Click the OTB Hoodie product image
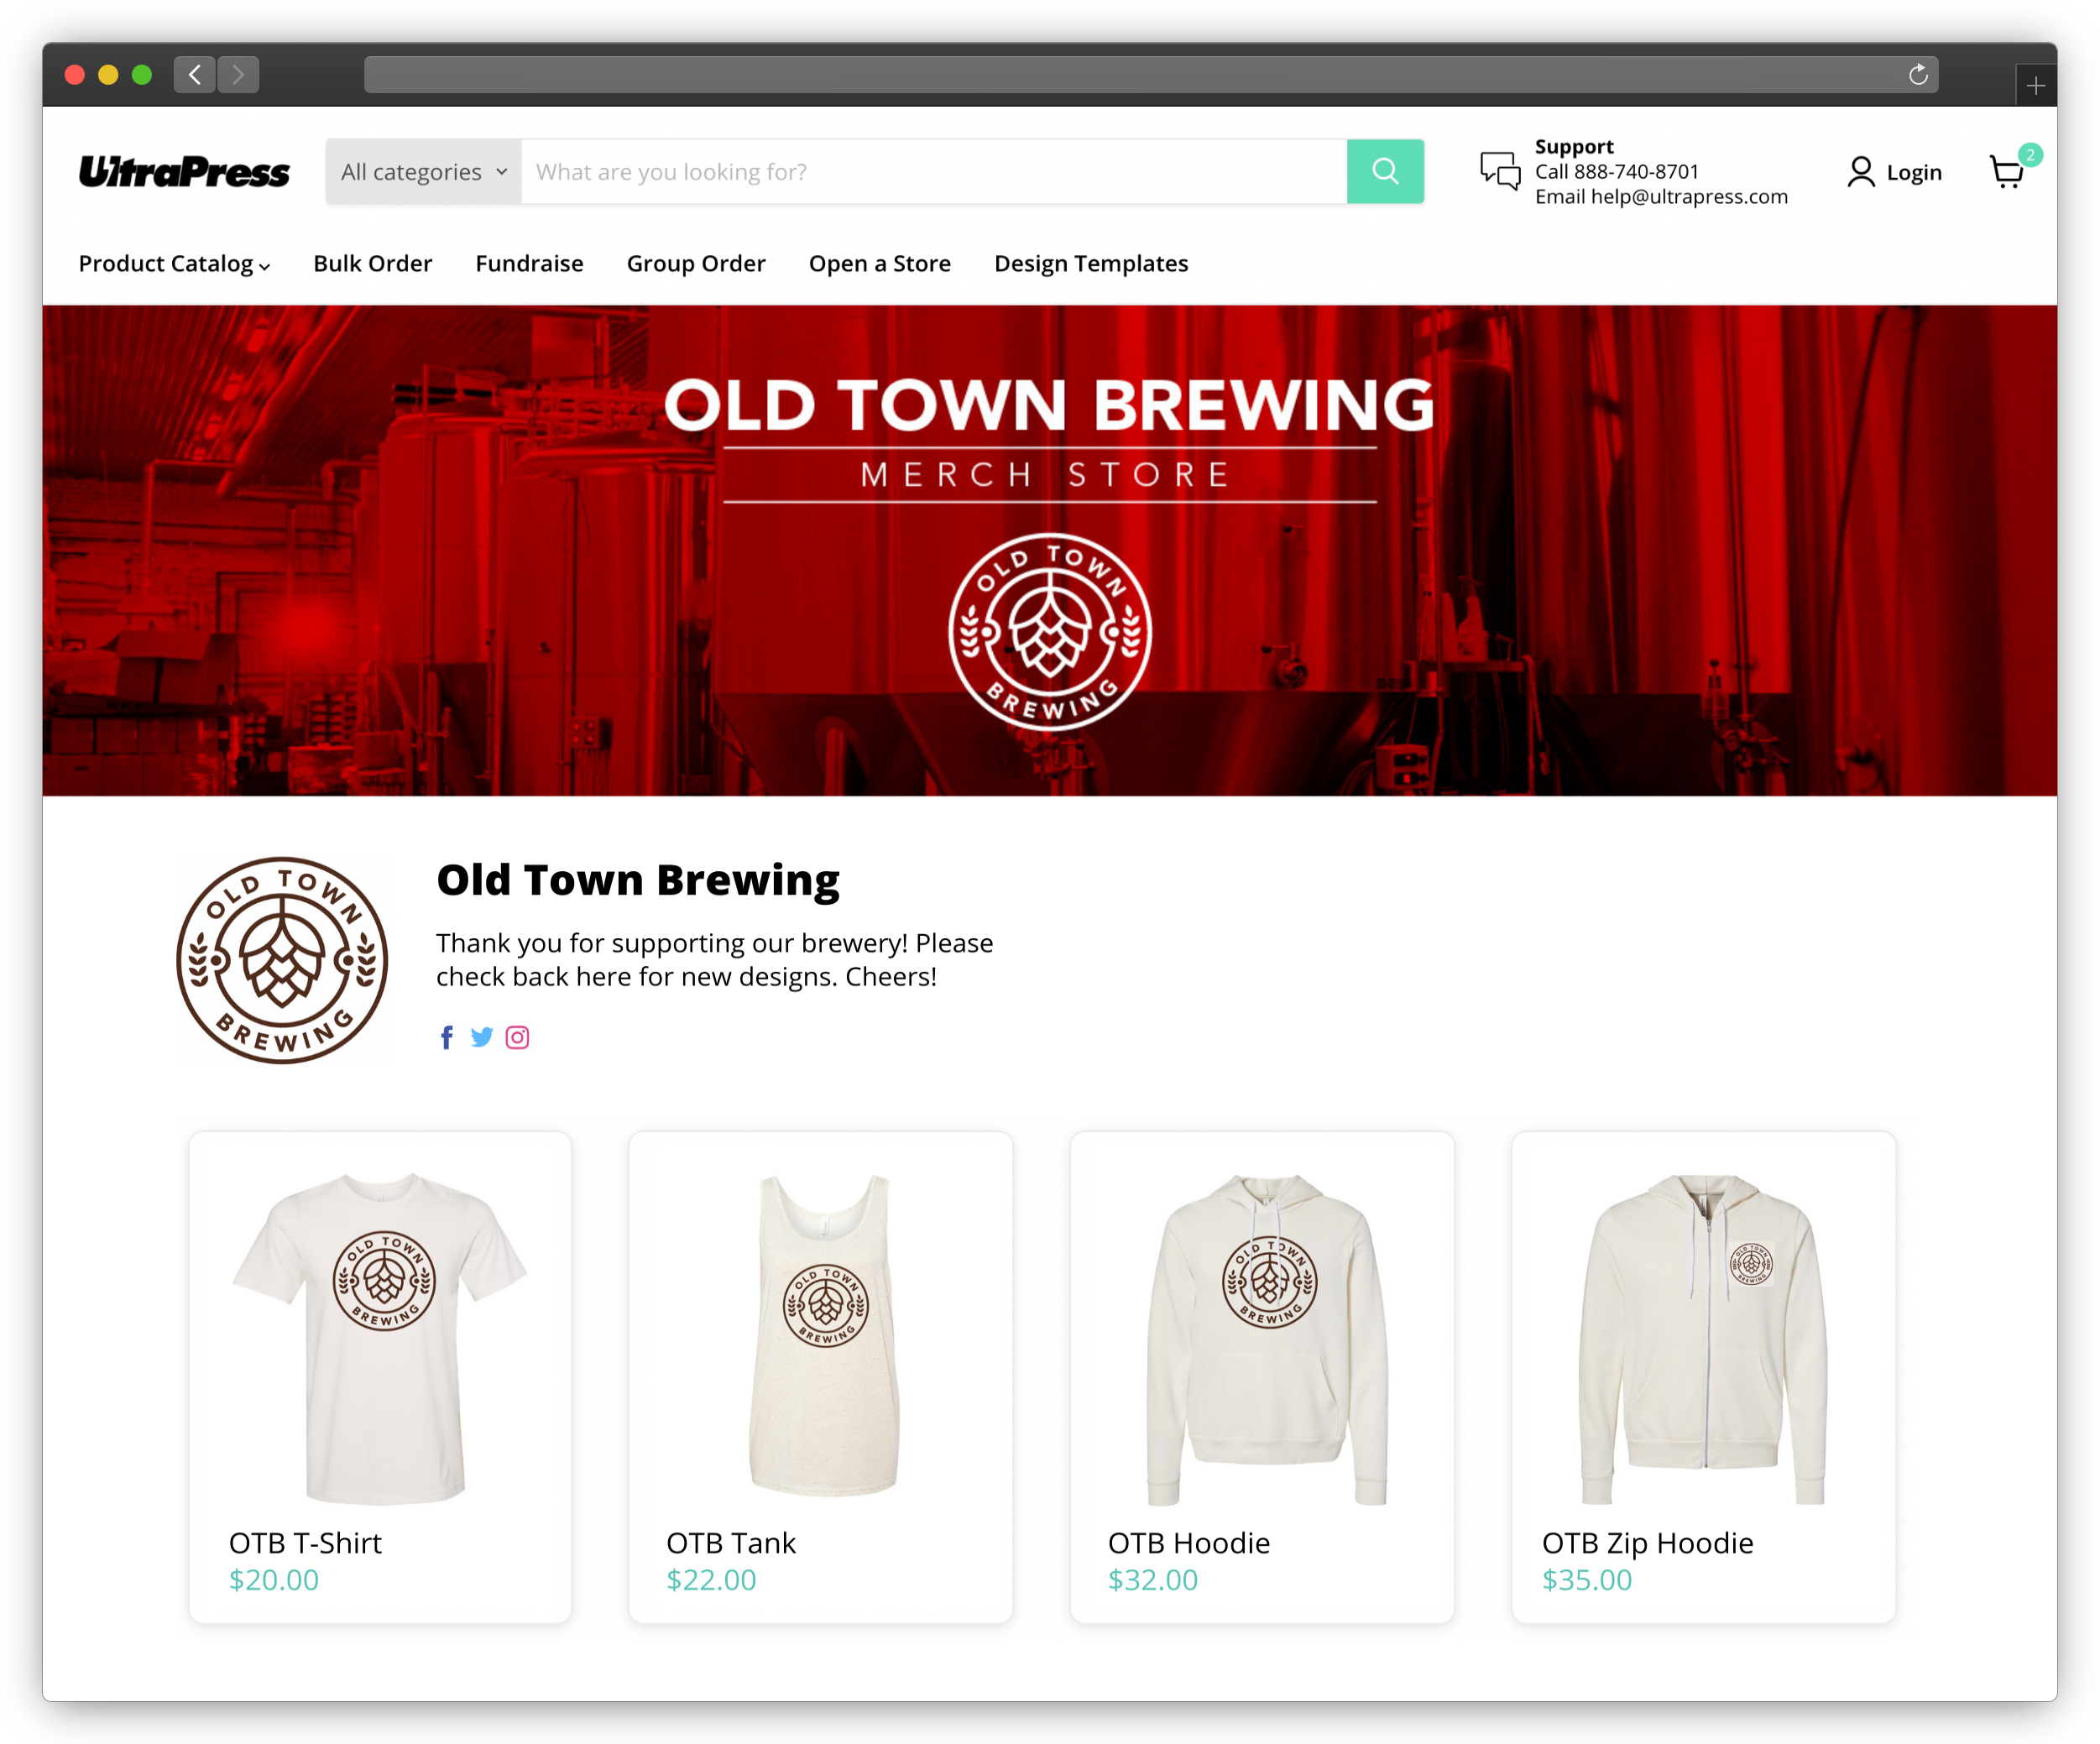 pos(1267,1339)
